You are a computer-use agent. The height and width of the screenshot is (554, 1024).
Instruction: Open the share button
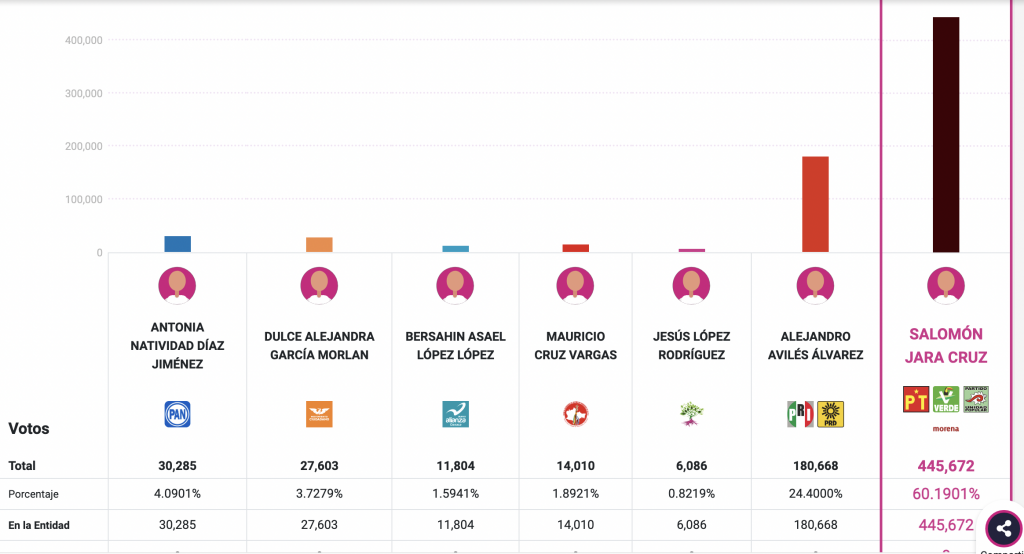coord(1003,529)
